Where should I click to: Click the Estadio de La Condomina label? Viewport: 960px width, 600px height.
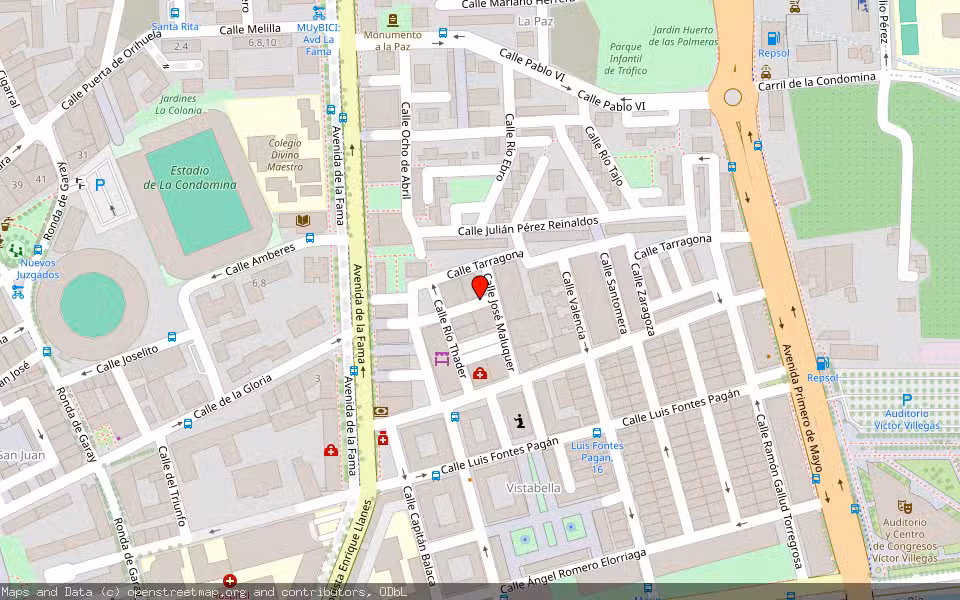point(190,178)
